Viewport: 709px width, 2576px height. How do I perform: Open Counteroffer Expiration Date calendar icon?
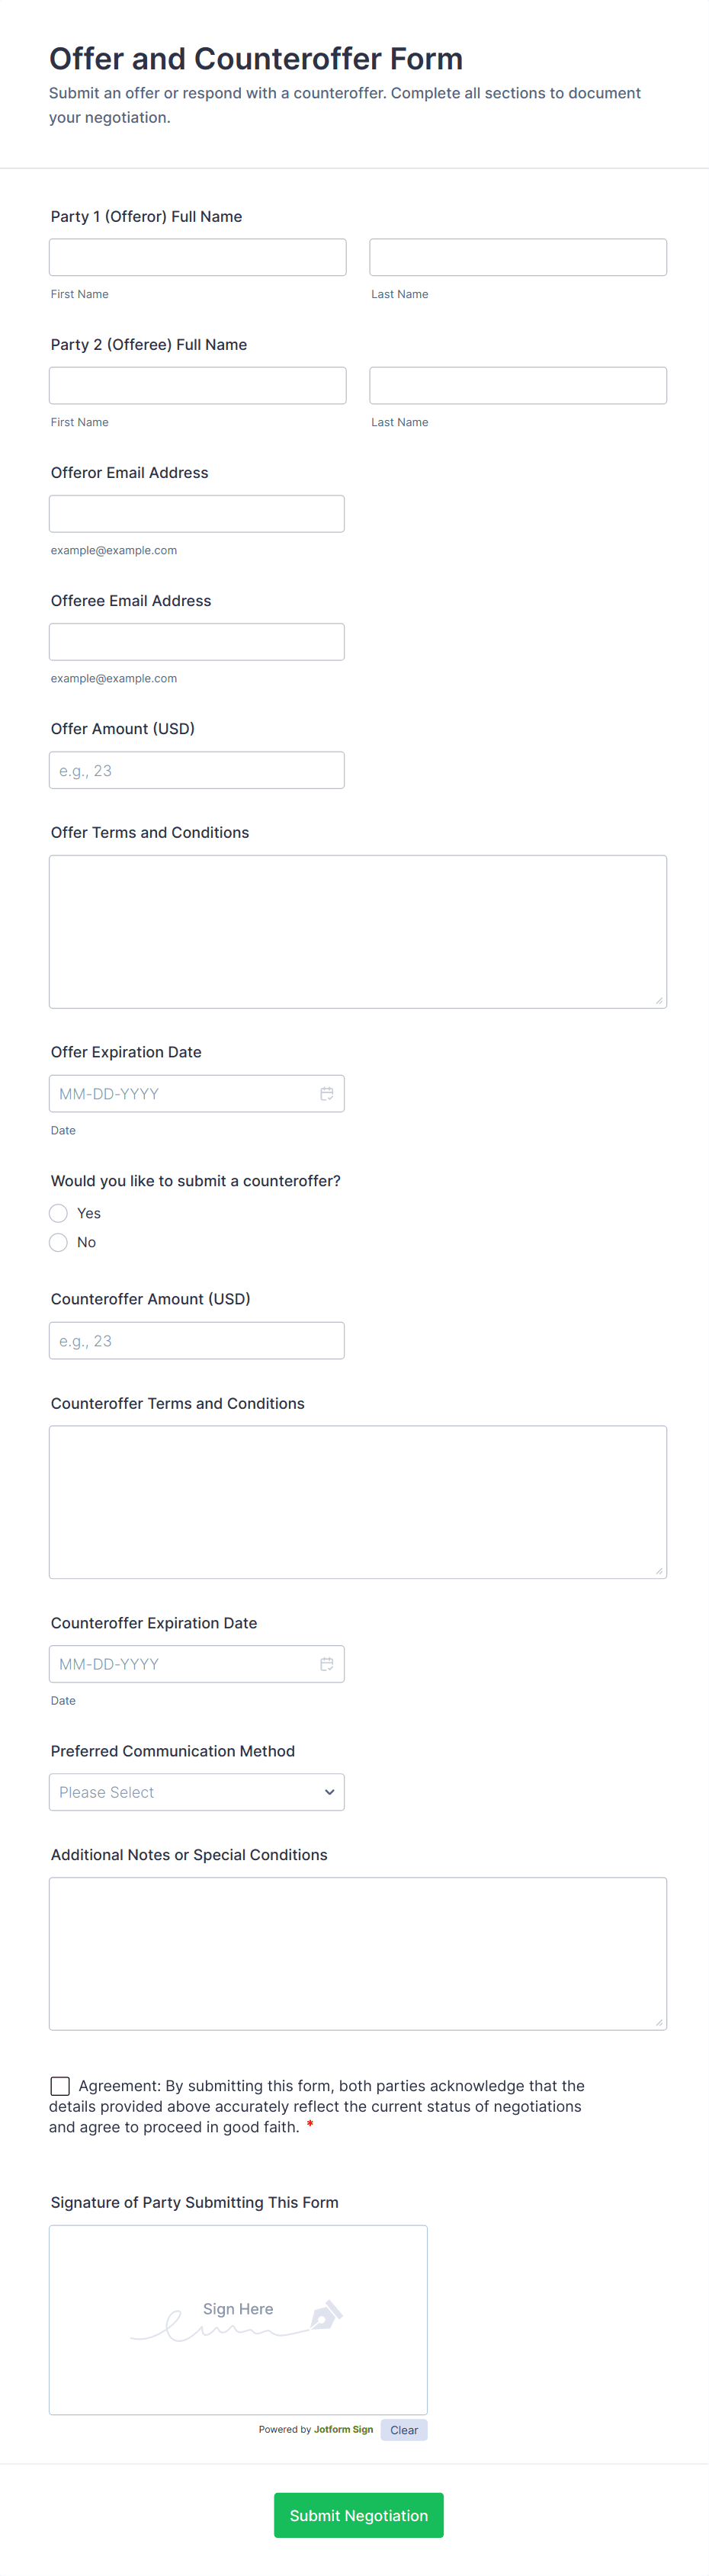(326, 1664)
